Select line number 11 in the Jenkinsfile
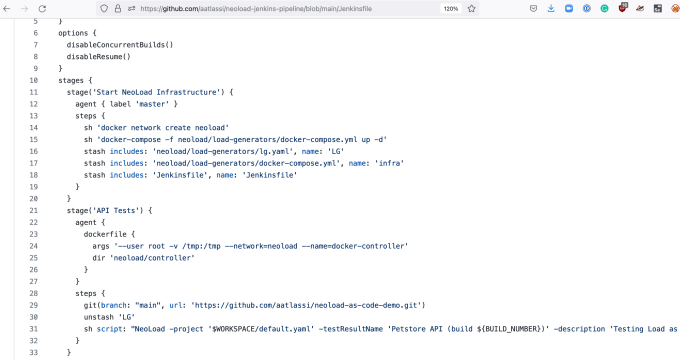Image resolution: width=680 pixels, height=360 pixels. pos(33,92)
